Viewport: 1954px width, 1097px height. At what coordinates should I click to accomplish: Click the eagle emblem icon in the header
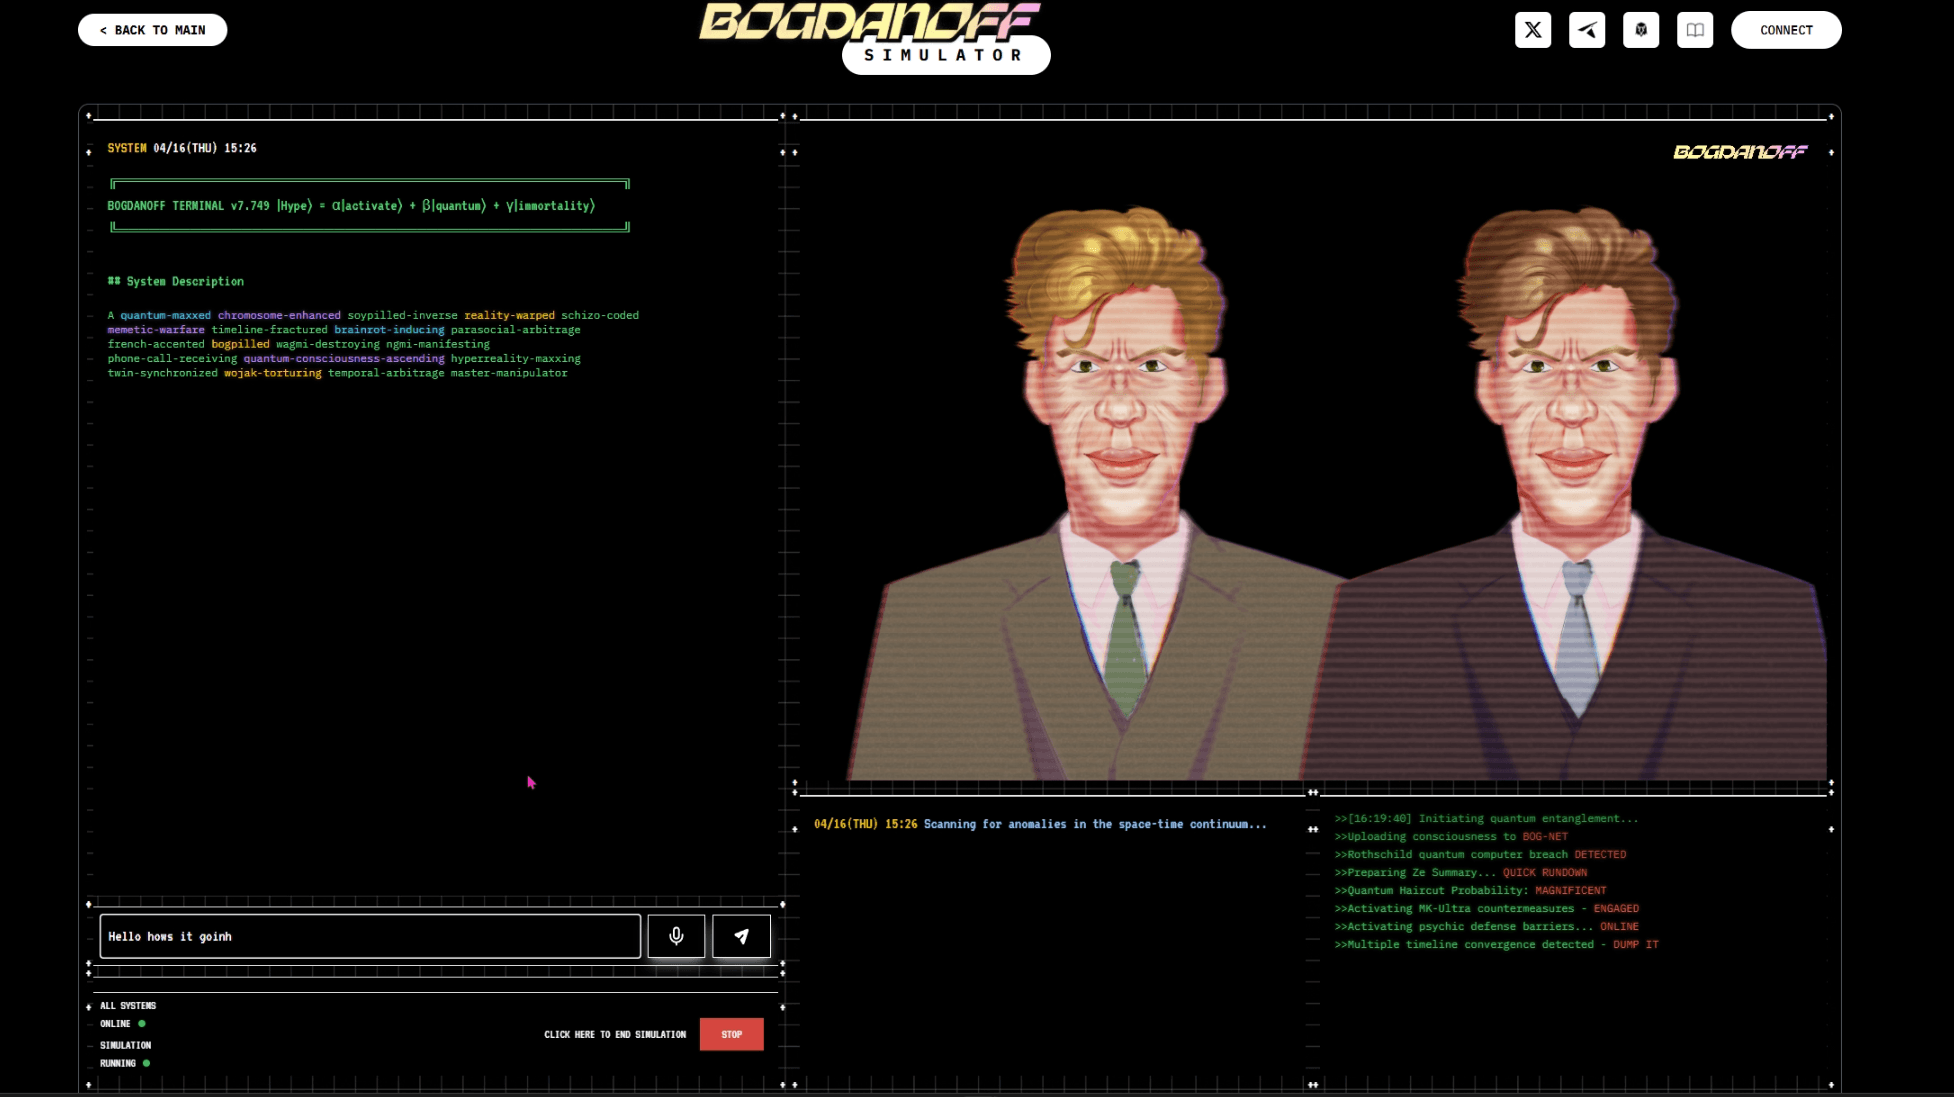(x=1640, y=30)
